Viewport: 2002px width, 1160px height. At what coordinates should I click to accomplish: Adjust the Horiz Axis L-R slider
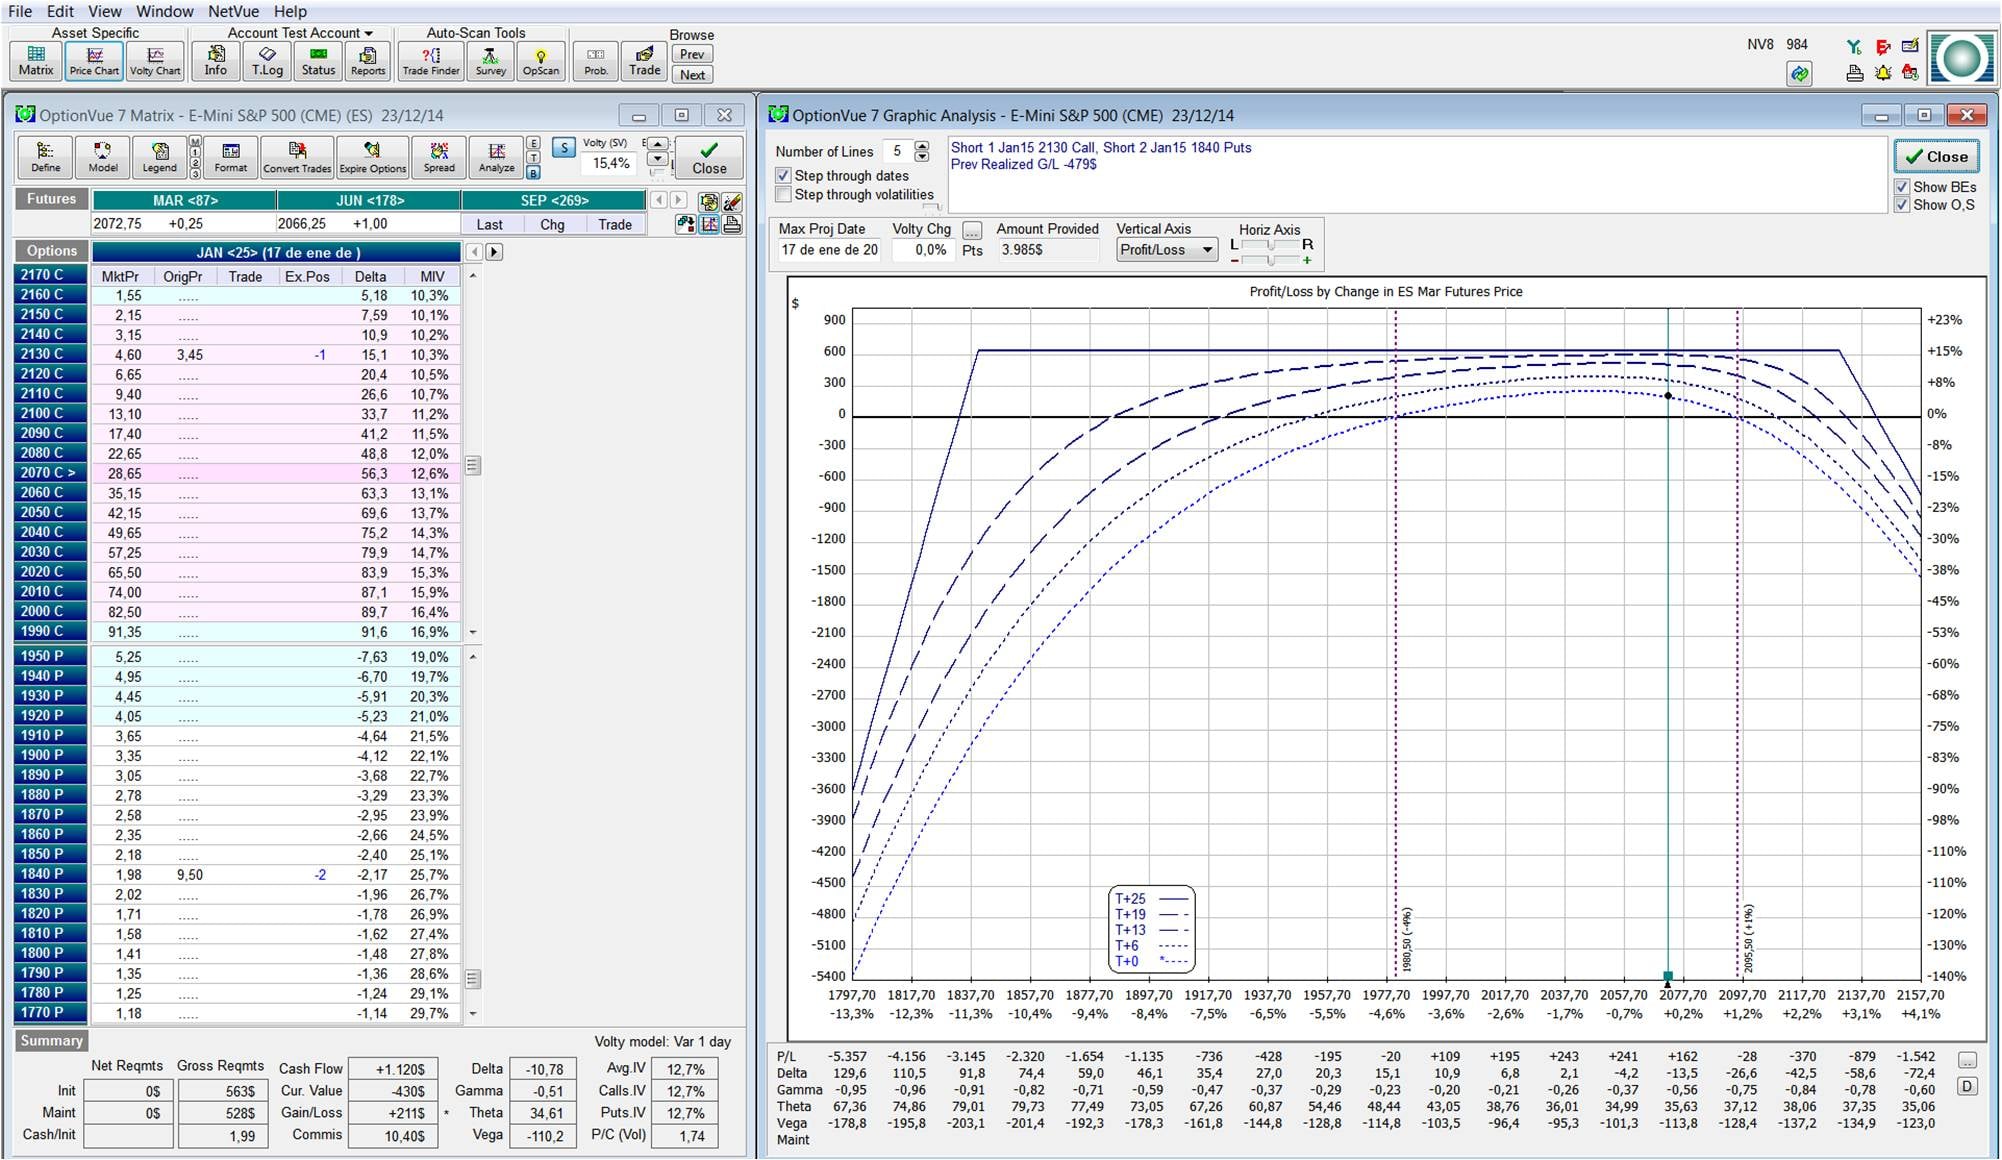point(1271,245)
